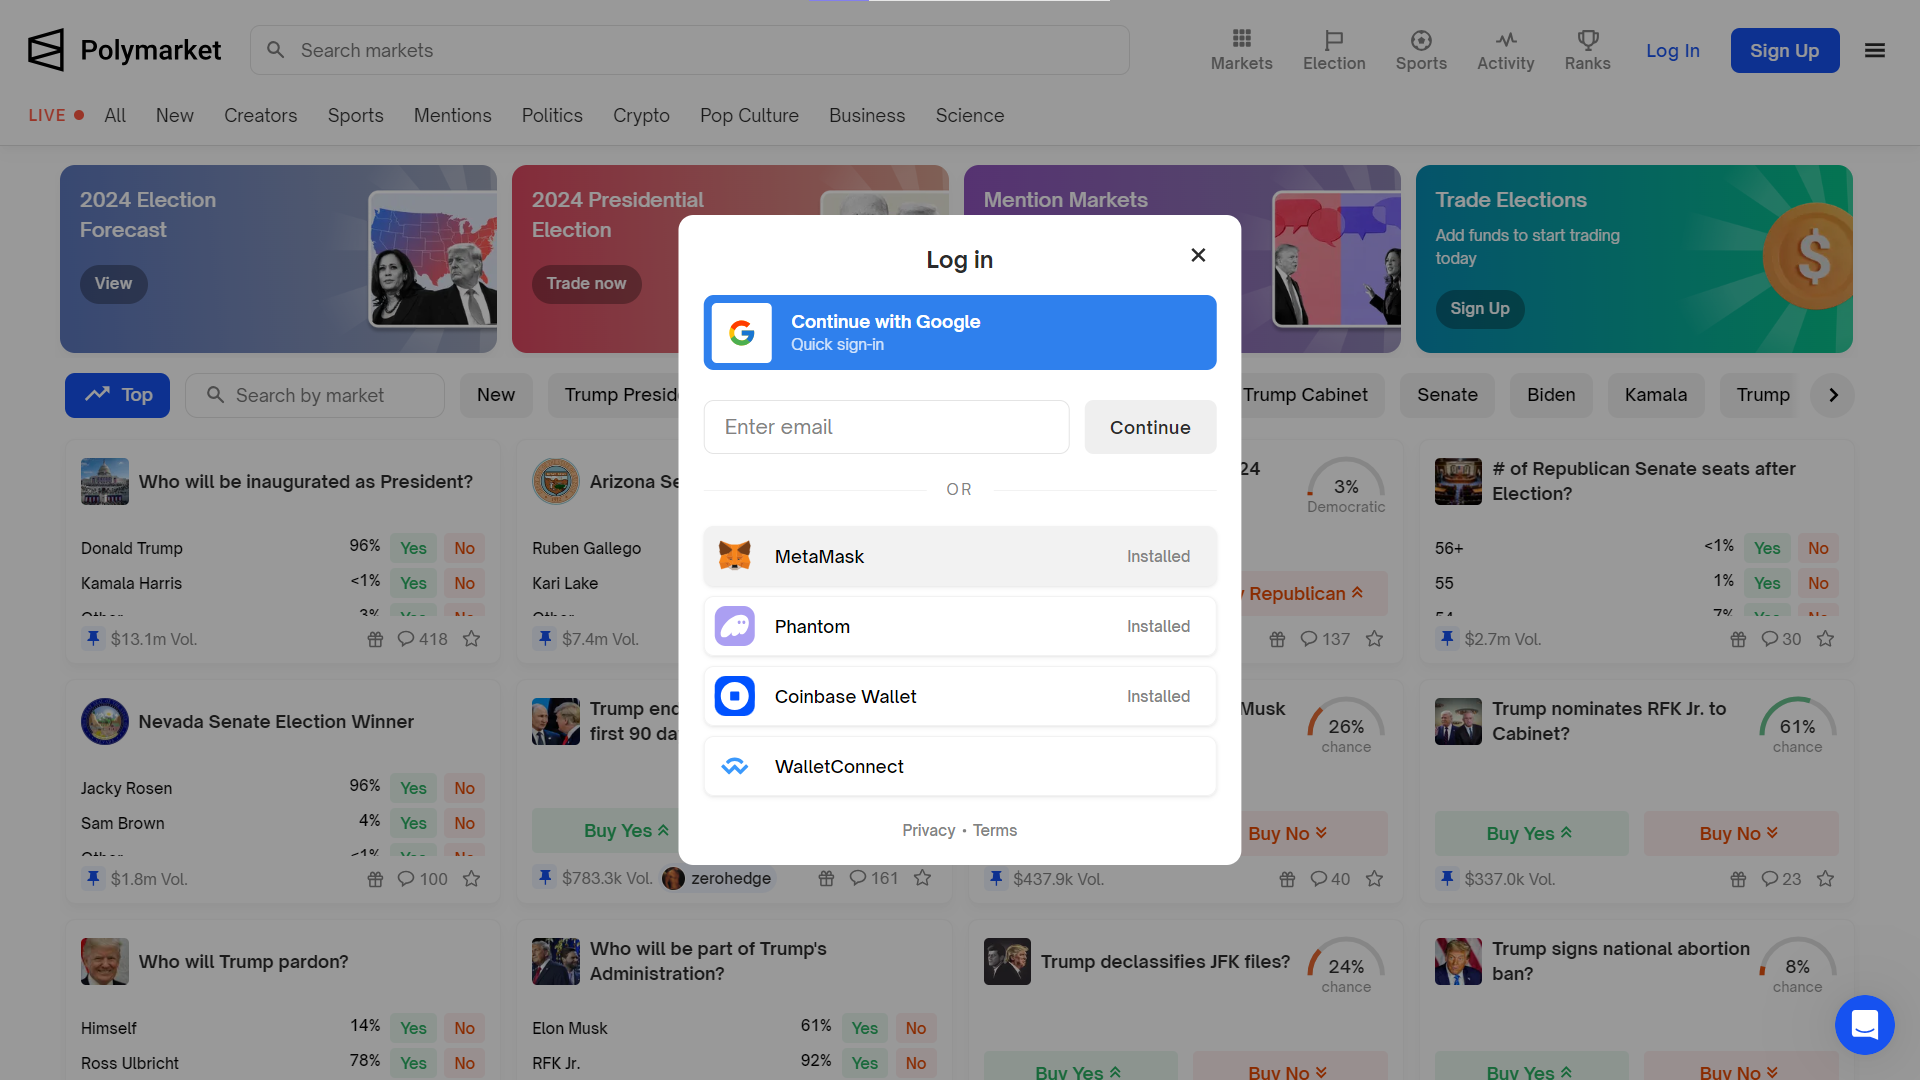1920x1080 pixels.
Task: Open Ranks in the top navigation
Action: click(x=1588, y=50)
